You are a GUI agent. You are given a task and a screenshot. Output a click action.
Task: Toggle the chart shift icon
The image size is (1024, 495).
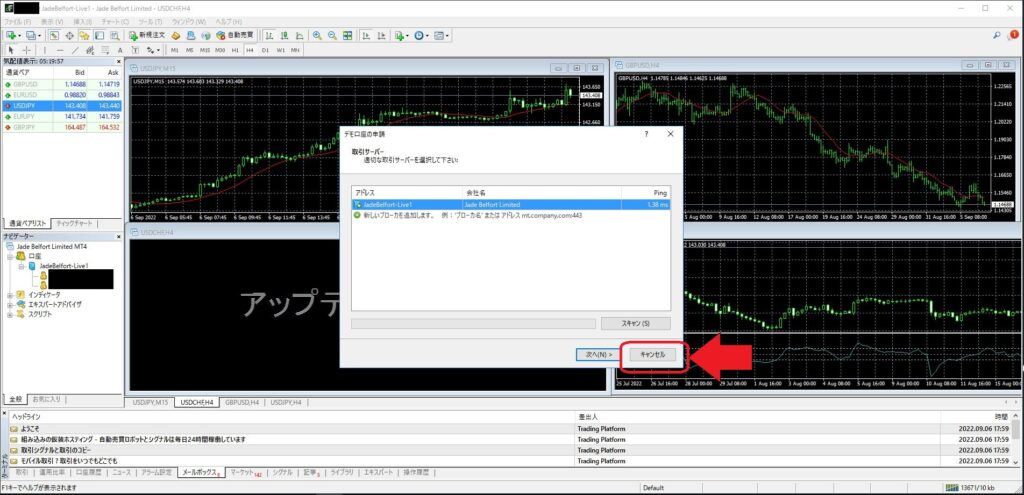tap(381, 35)
